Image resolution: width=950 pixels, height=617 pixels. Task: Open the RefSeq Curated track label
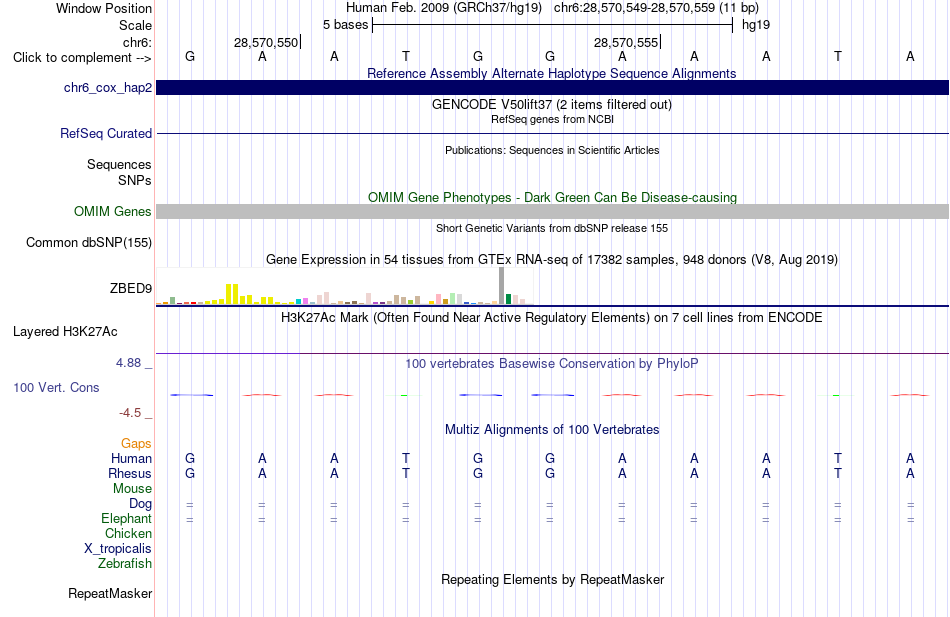(106, 133)
